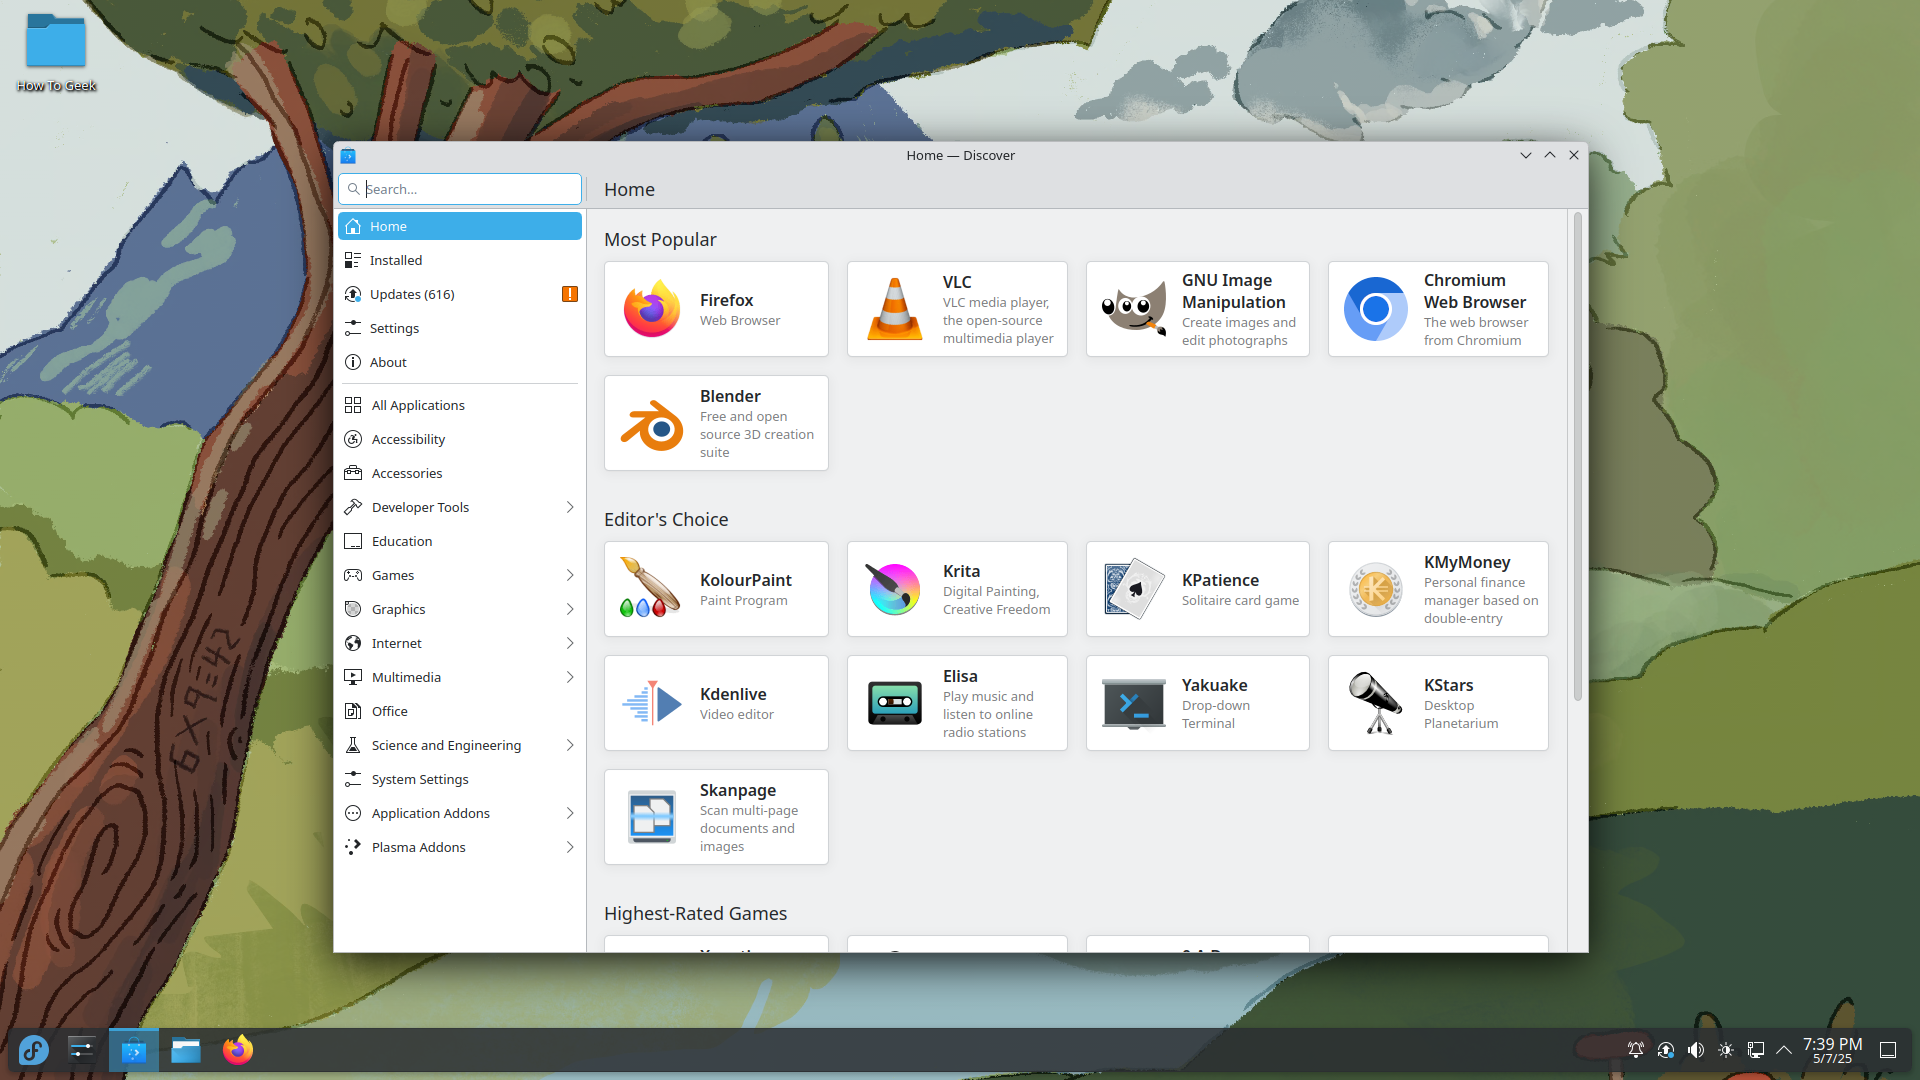Viewport: 1920px width, 1080px height.
Task: Expand the Application Addons chevron
Action: pyautogui.click(x=570, y=813)
